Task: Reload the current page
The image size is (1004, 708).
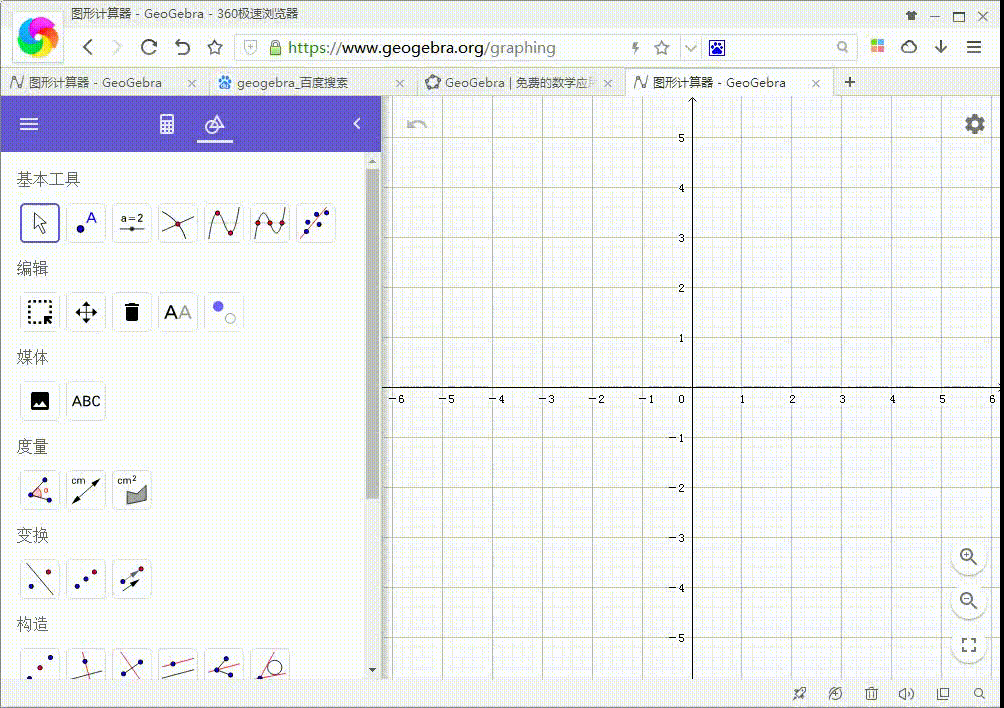Action: click(x=149, y=47)
